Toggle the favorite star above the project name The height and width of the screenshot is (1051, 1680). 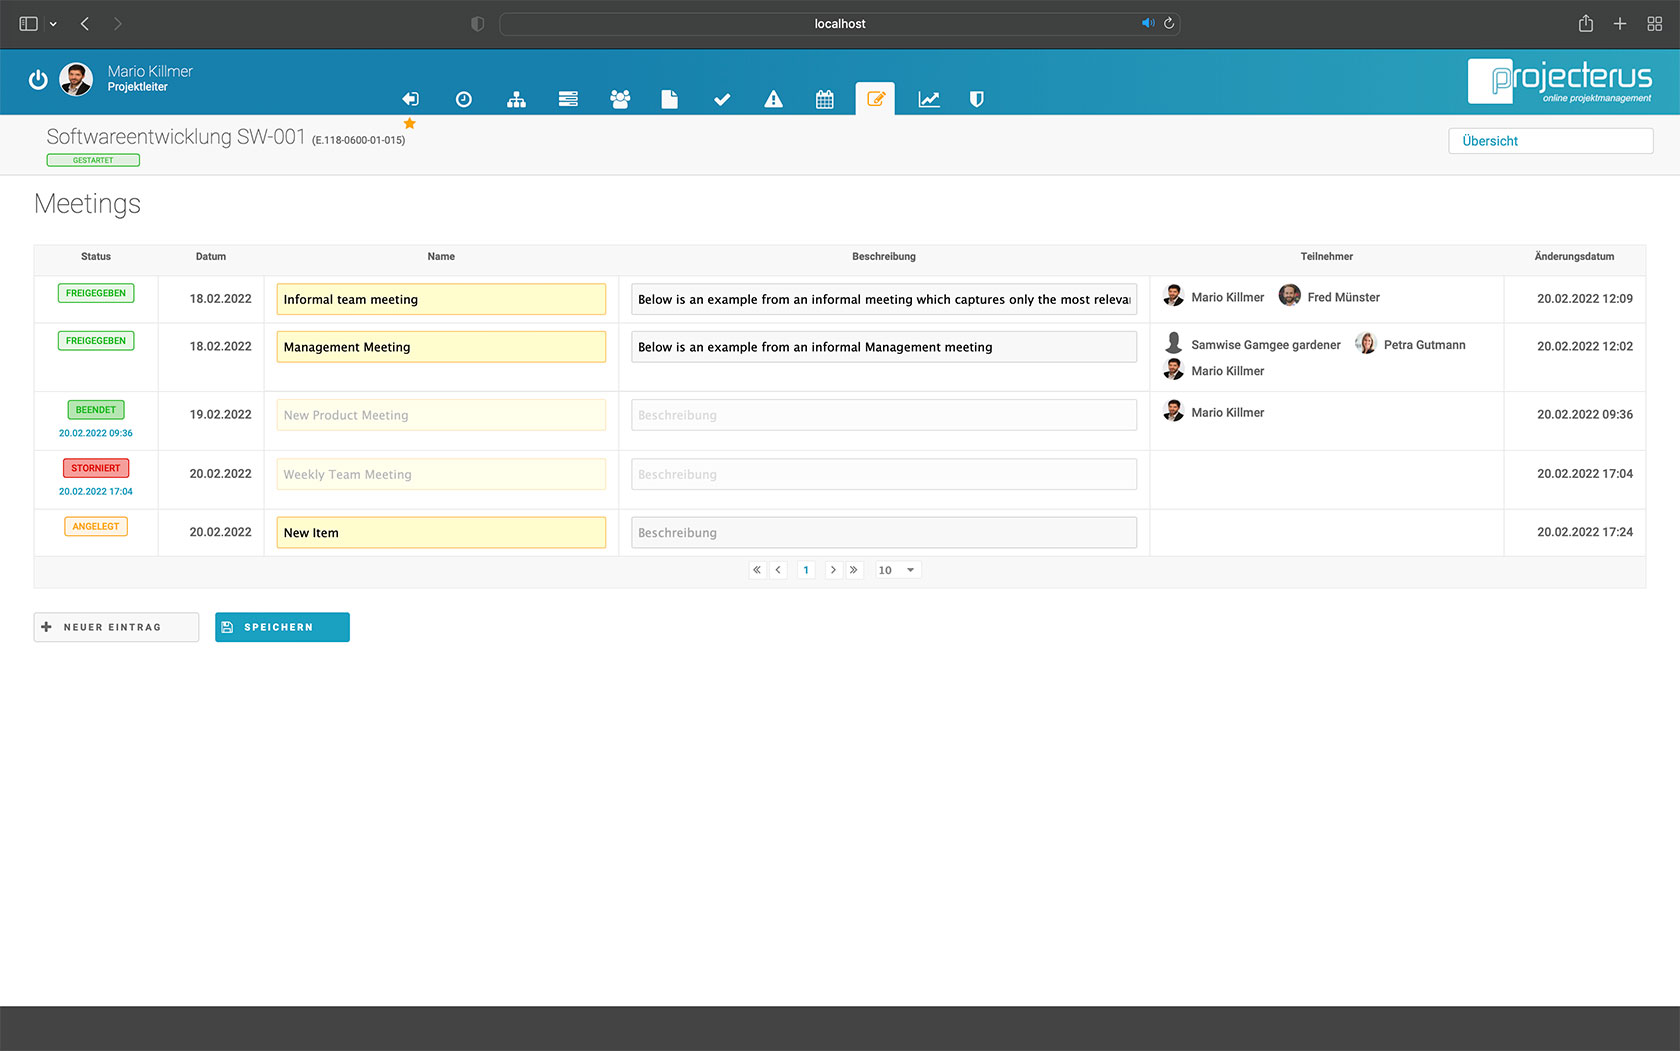(410, 123)
